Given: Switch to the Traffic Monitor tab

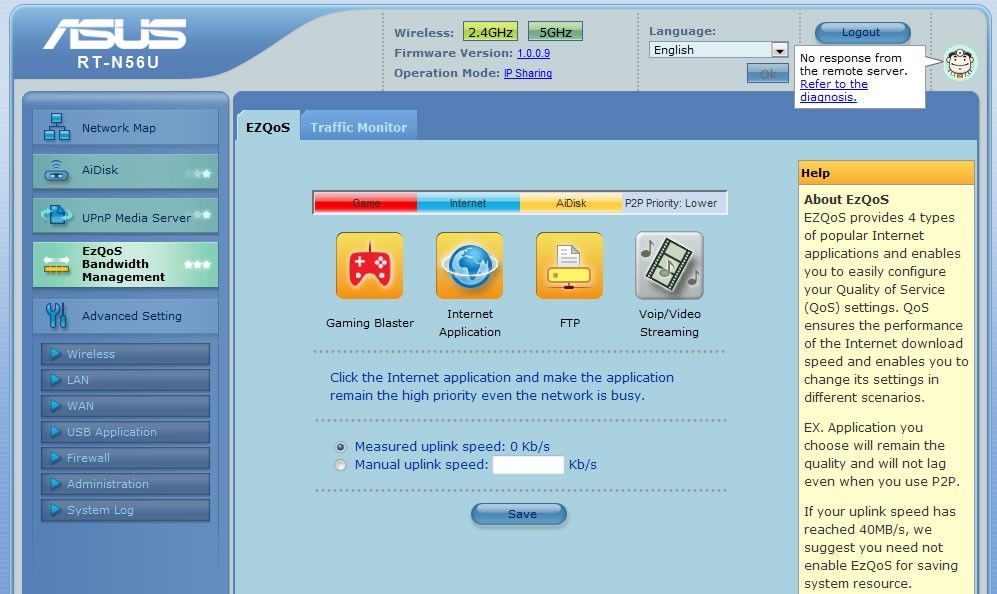Looking at the screenshot, I should click(x=359, y=127).
